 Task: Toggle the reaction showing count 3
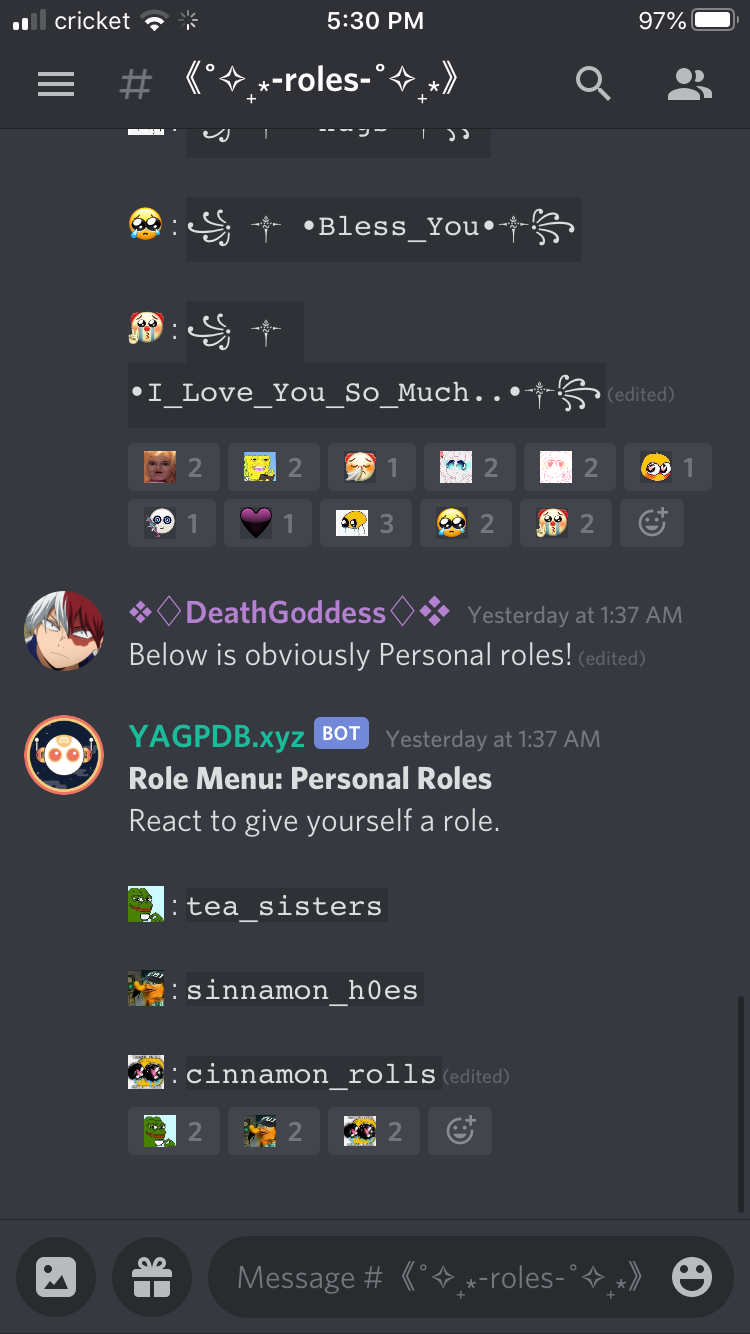(x=366, y=522)
